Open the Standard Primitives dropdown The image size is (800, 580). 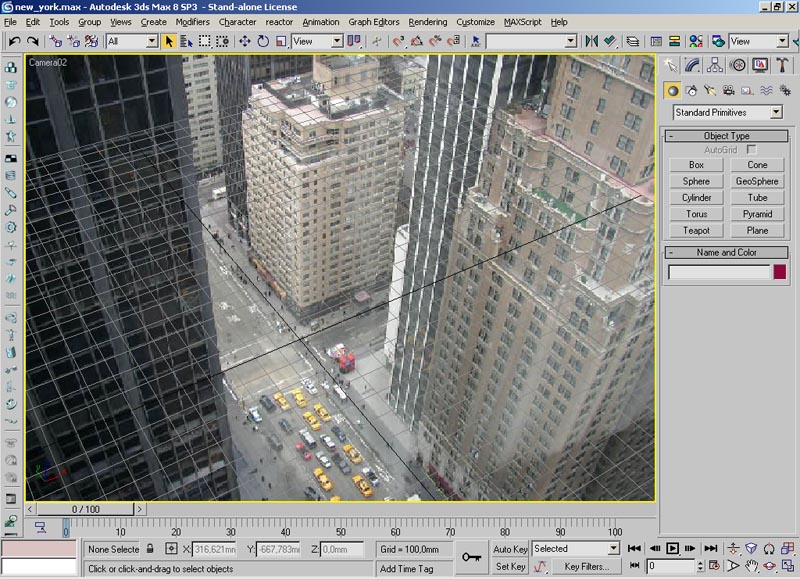727,113
